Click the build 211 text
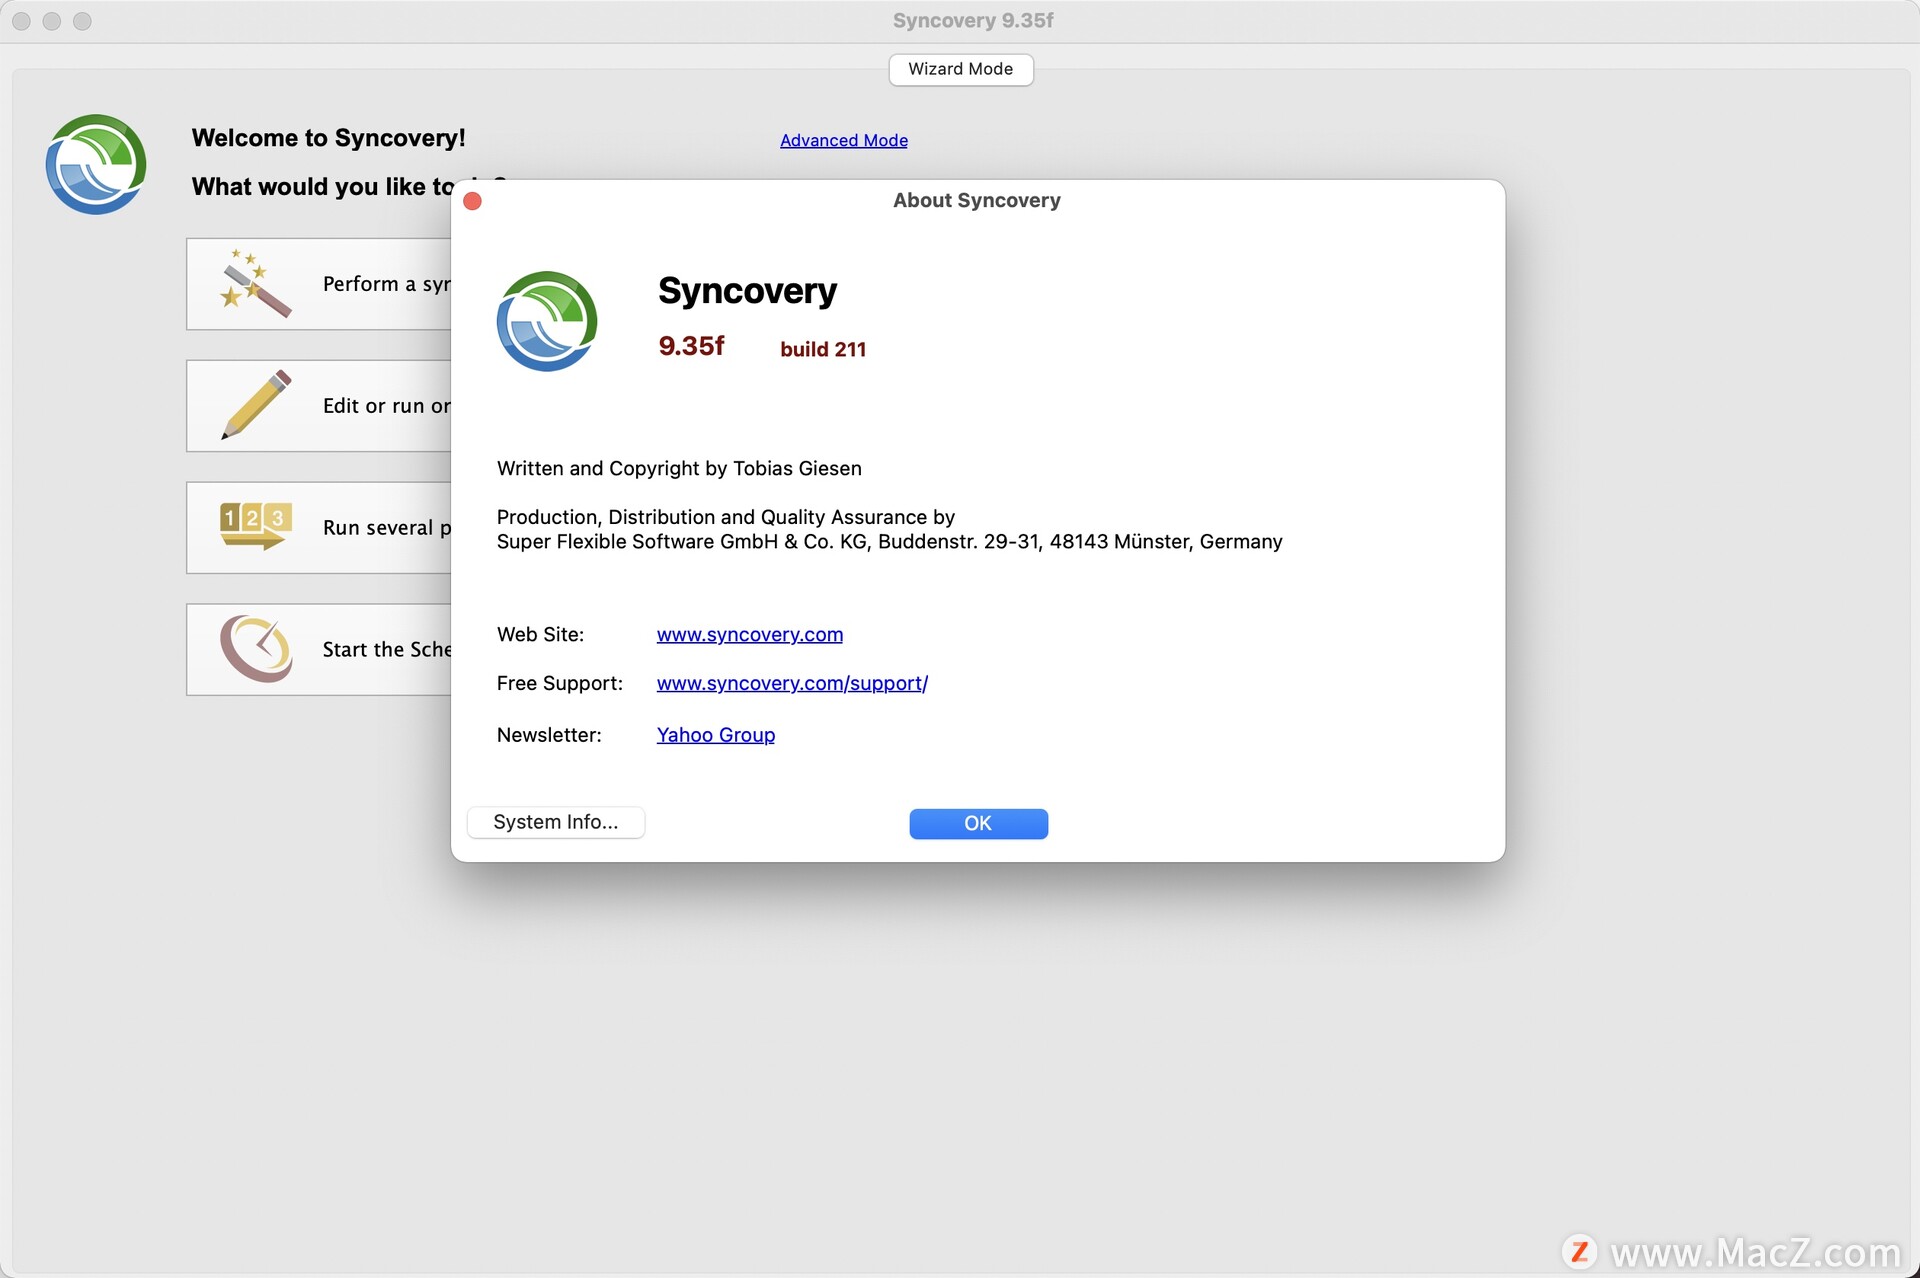Viewport: 1920px width, 1278px height. pos(823,349)
